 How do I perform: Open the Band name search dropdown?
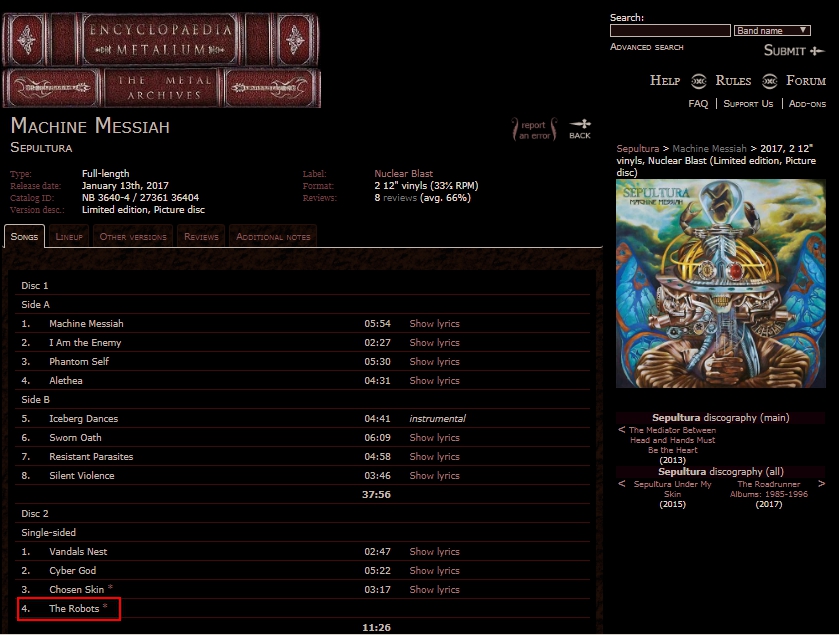point(772,30)
